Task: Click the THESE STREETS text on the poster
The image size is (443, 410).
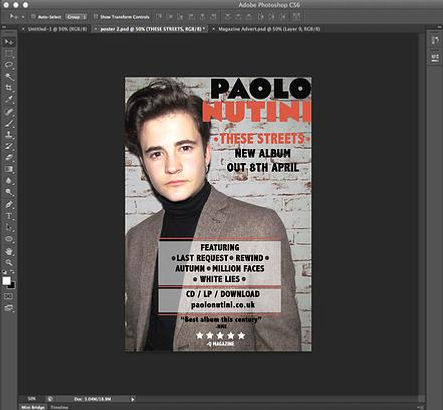Action: coord(262,138)
